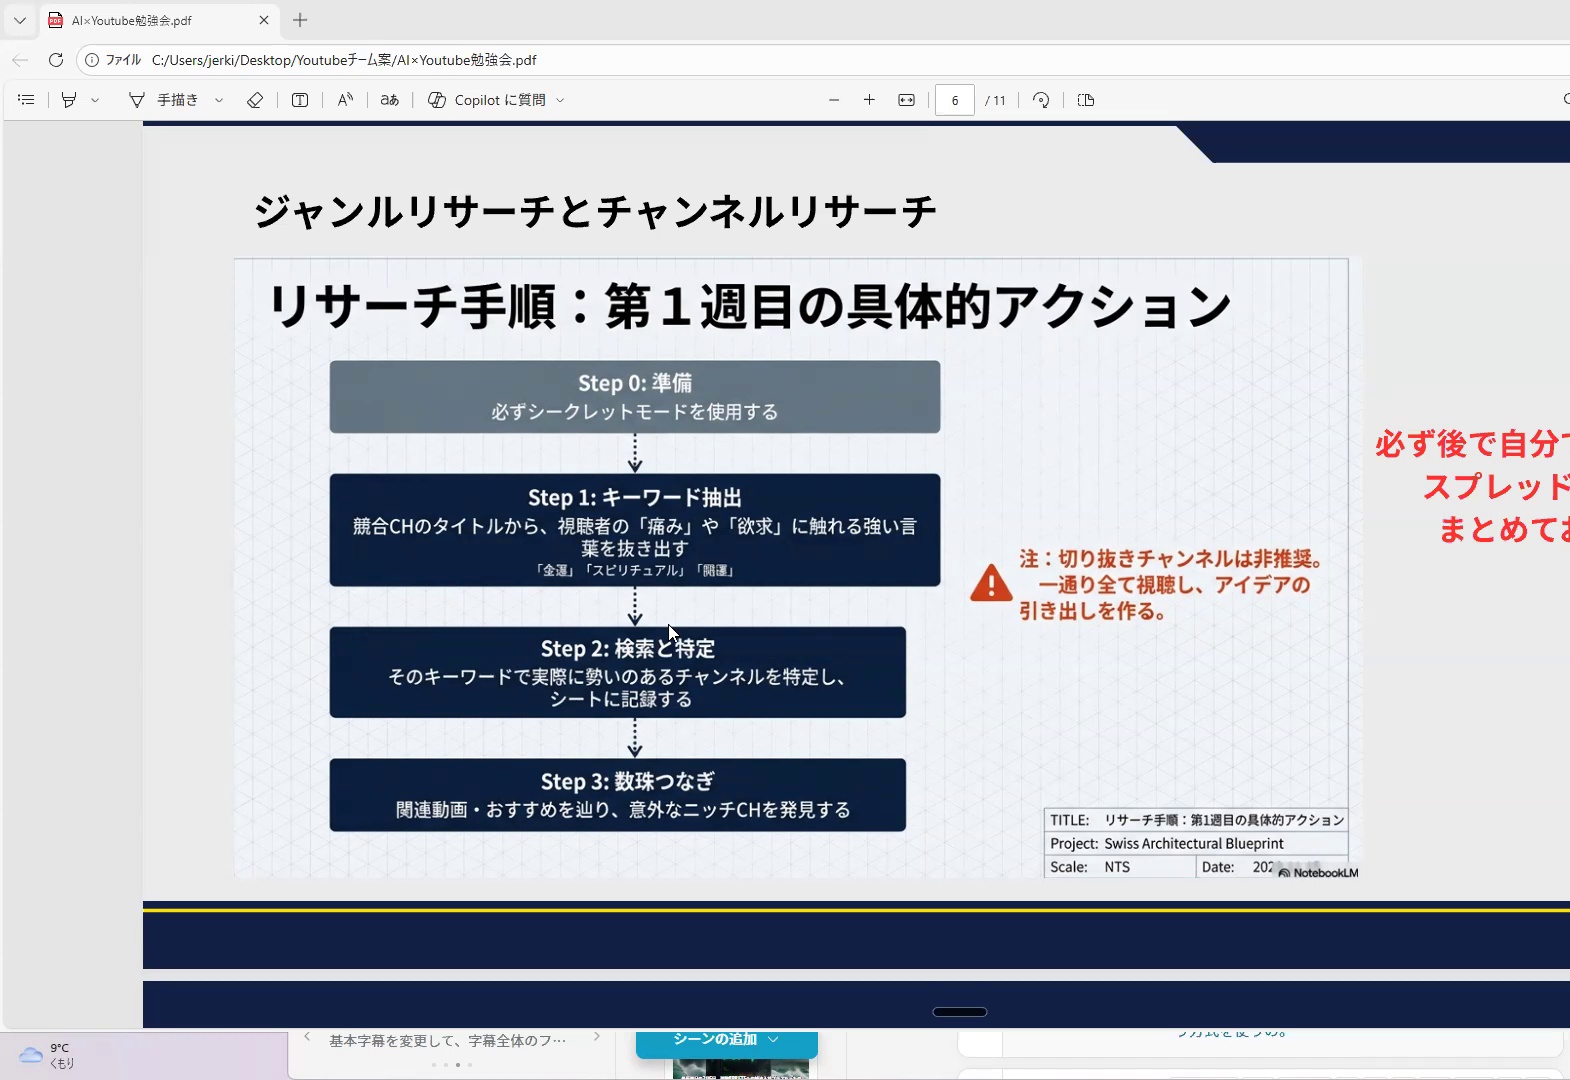
Task: Expand highlighter color options
Action: pos(95,100)
